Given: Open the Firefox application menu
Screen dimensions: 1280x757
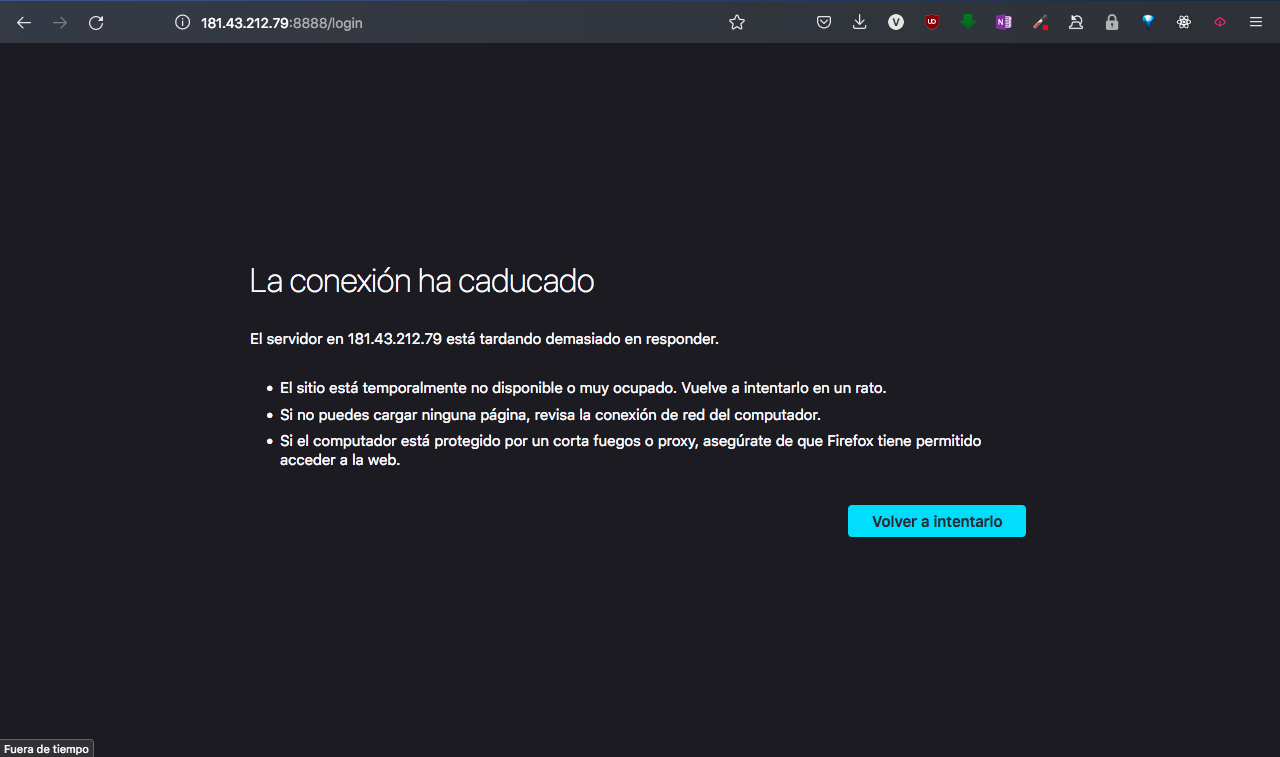Looking at the screenshot, I should 1256,22.
